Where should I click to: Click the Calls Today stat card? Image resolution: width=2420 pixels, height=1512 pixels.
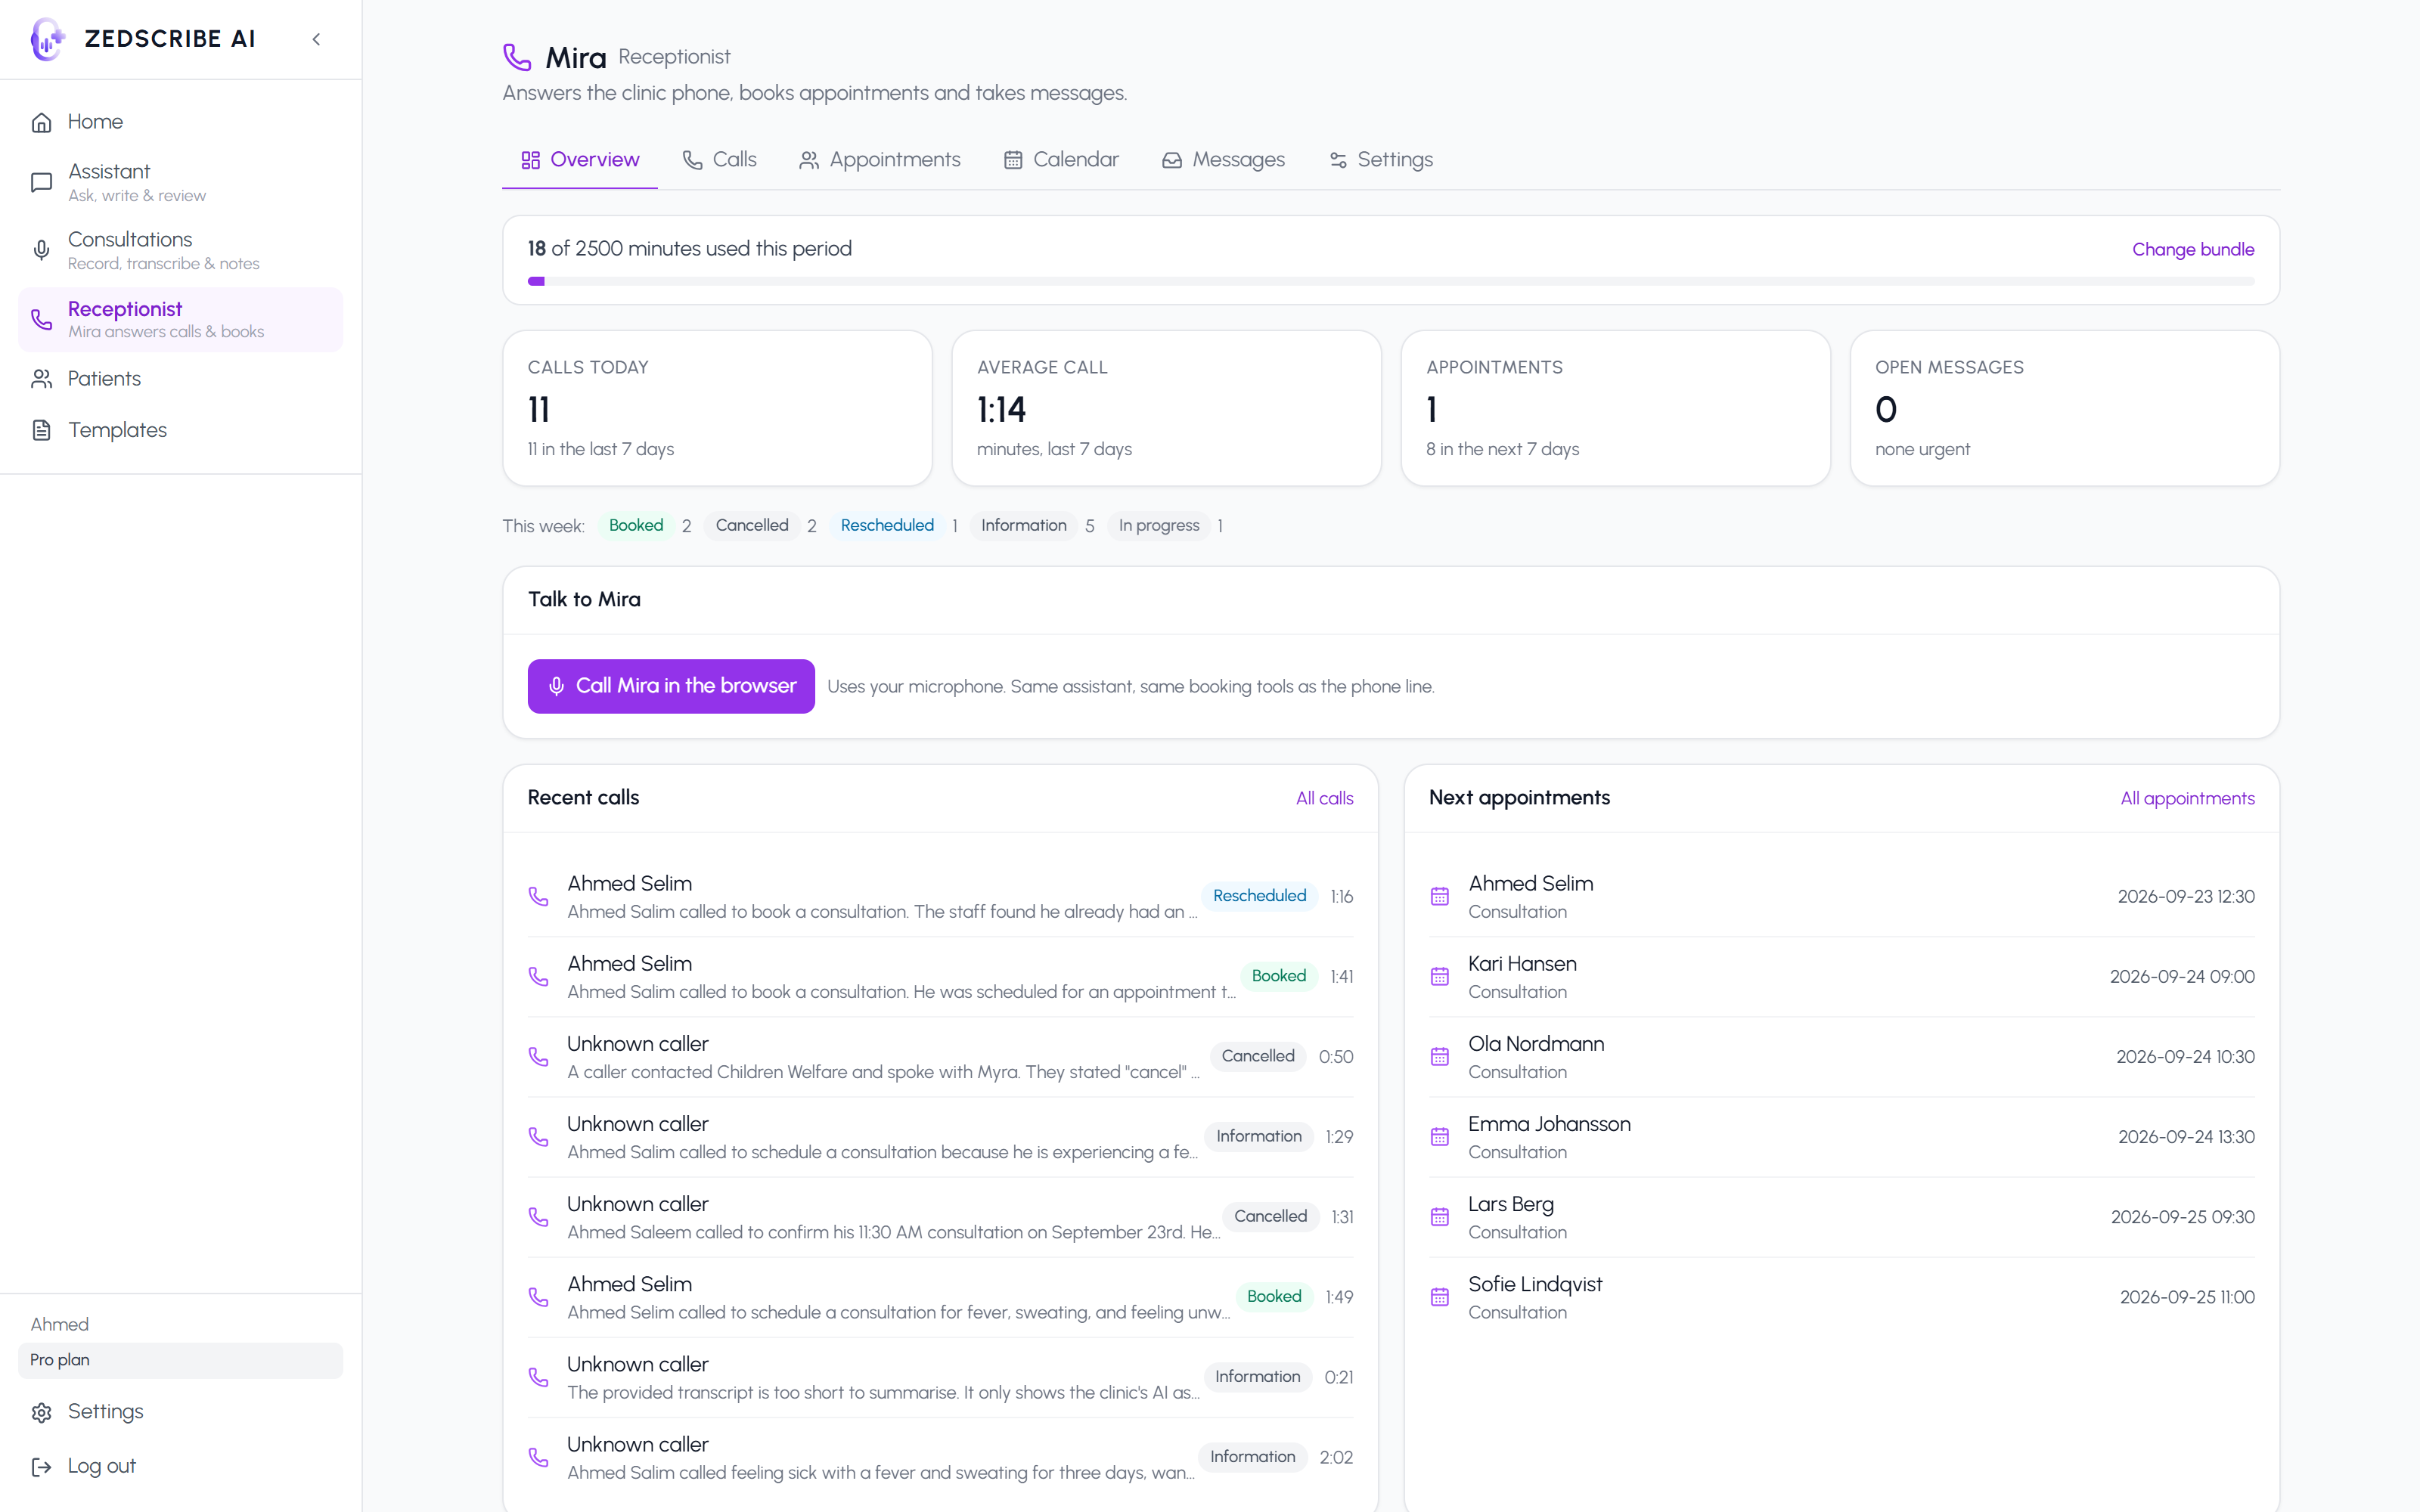click(x=717, y=408)
